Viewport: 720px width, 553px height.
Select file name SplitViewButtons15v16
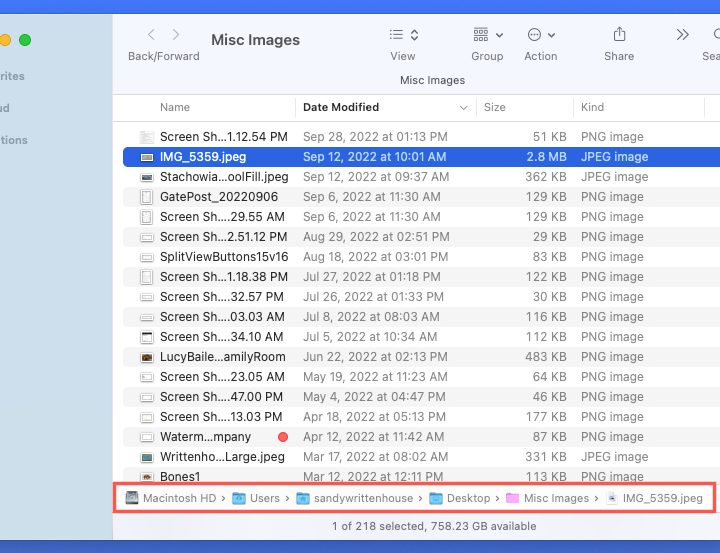click(224, 257)
